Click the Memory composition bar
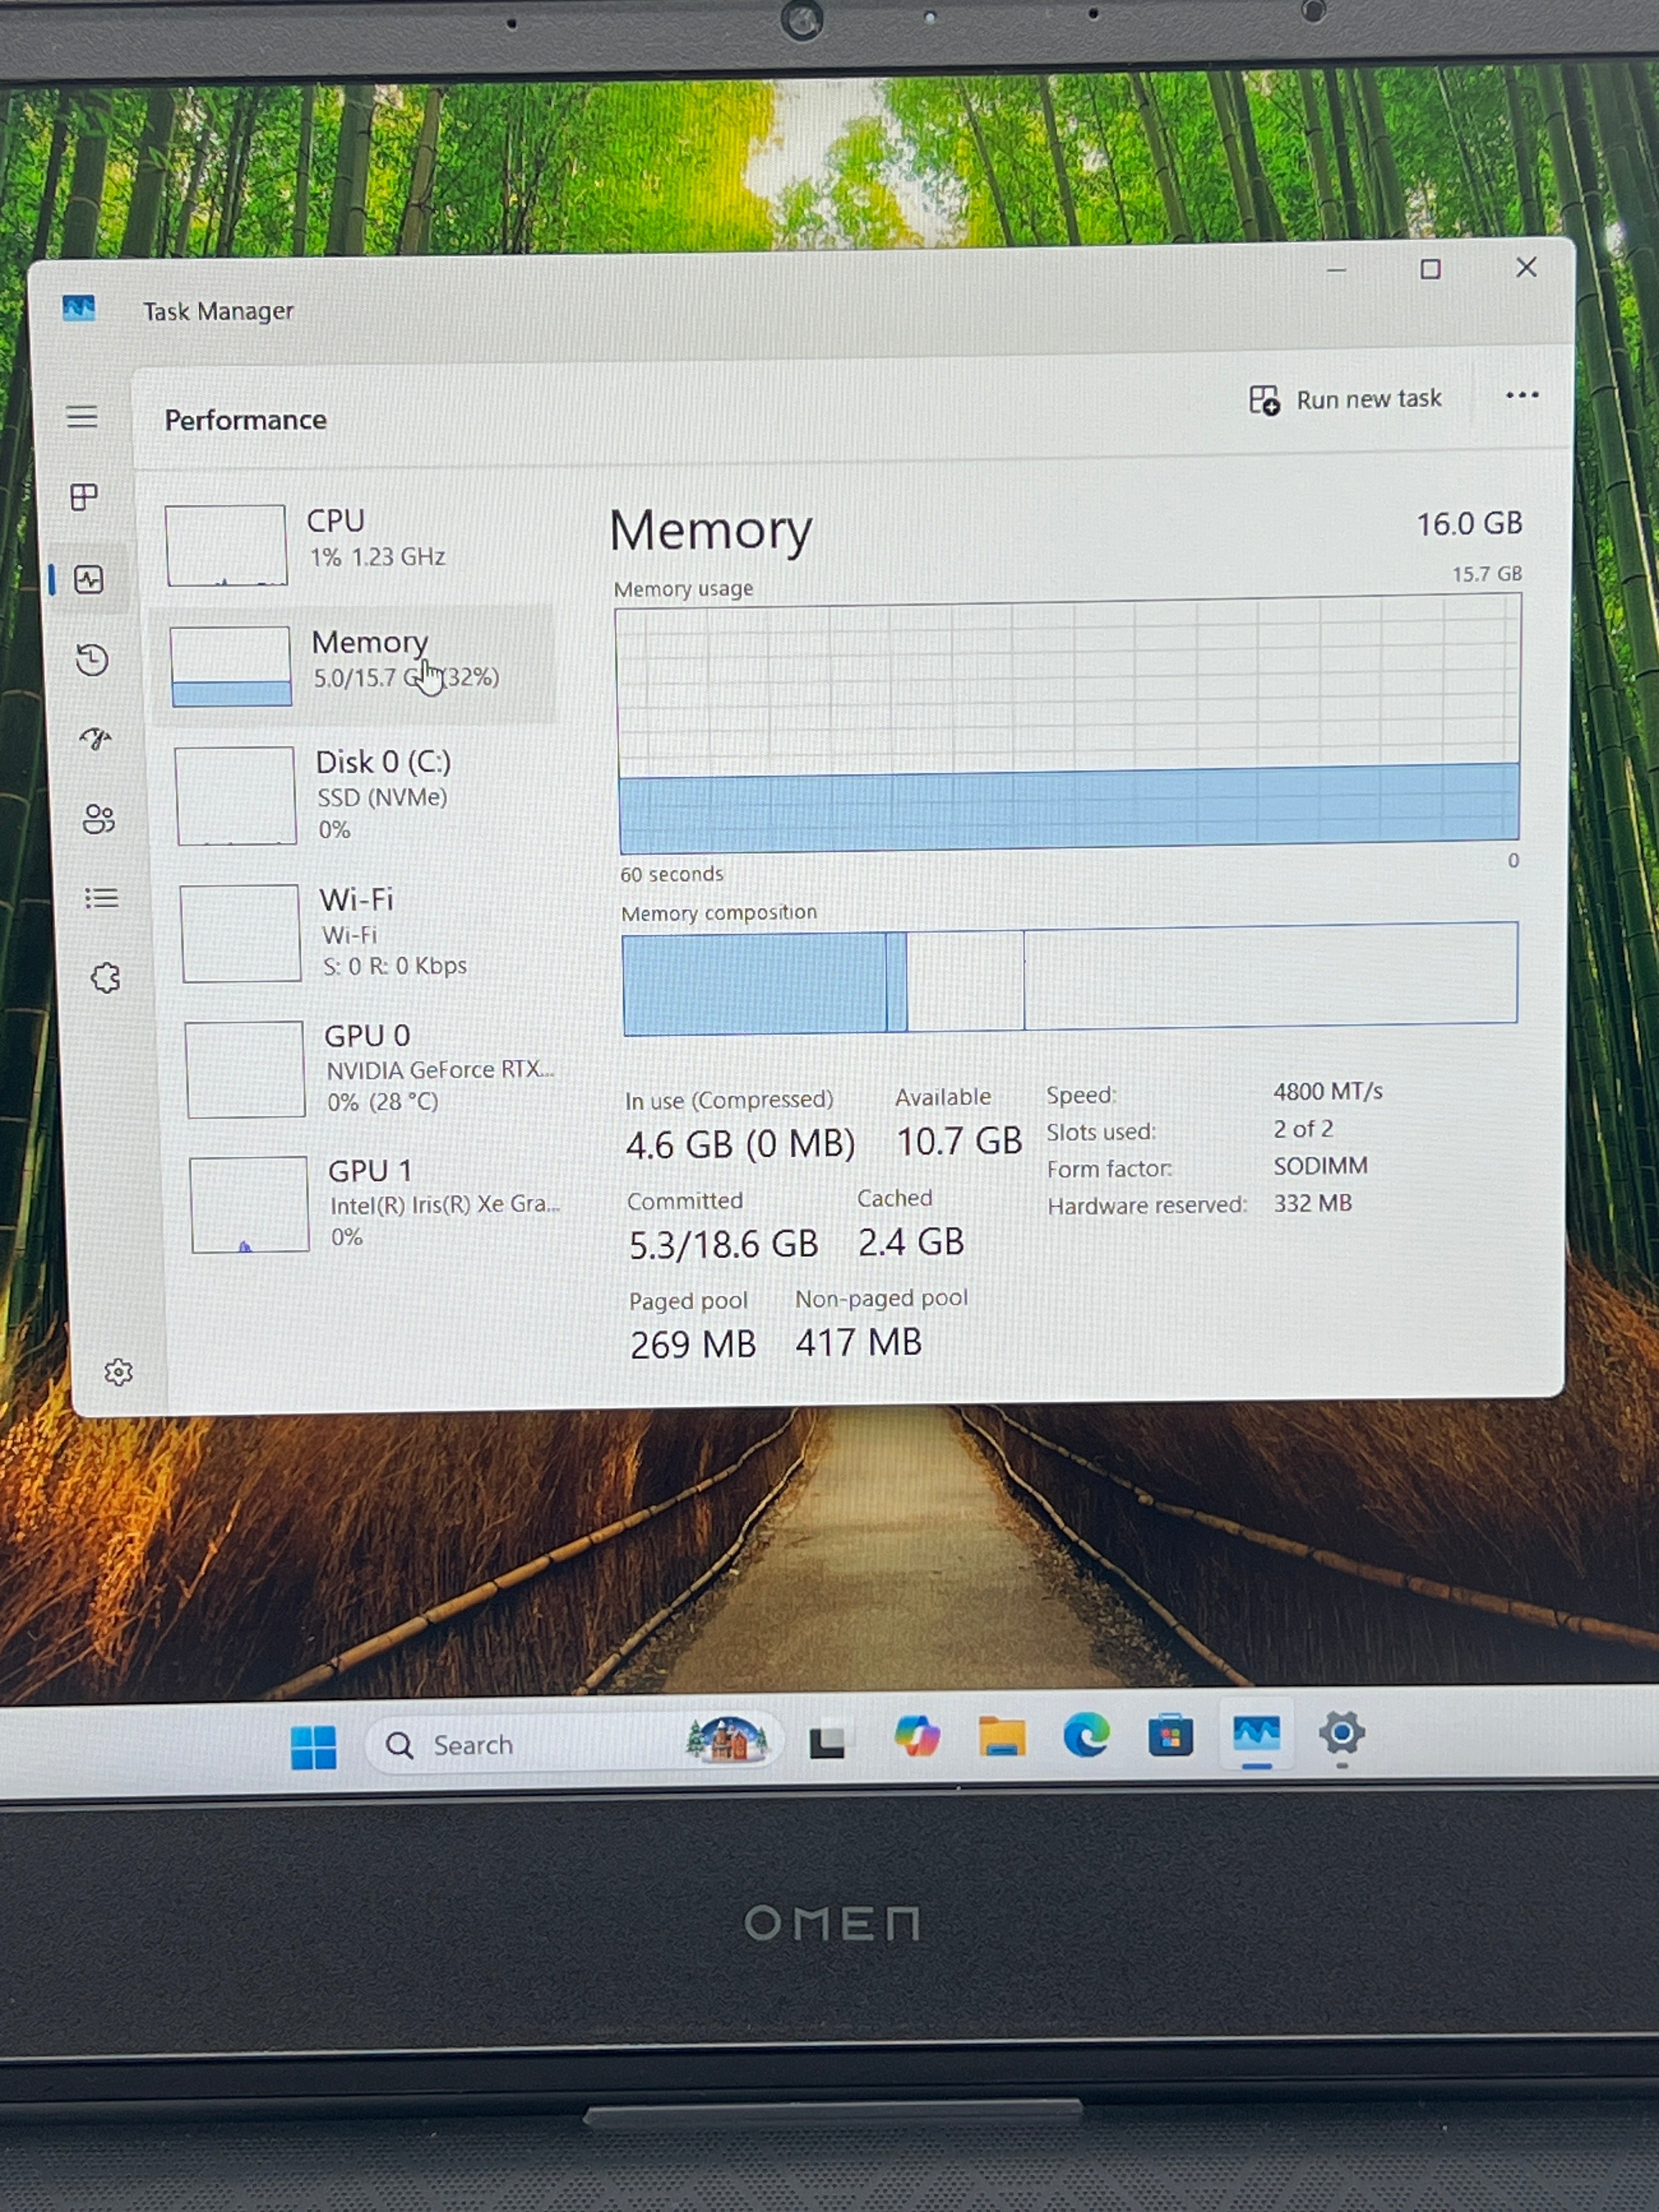Viewport: 1659px width, 2212px height. [x=1070, y=978]
